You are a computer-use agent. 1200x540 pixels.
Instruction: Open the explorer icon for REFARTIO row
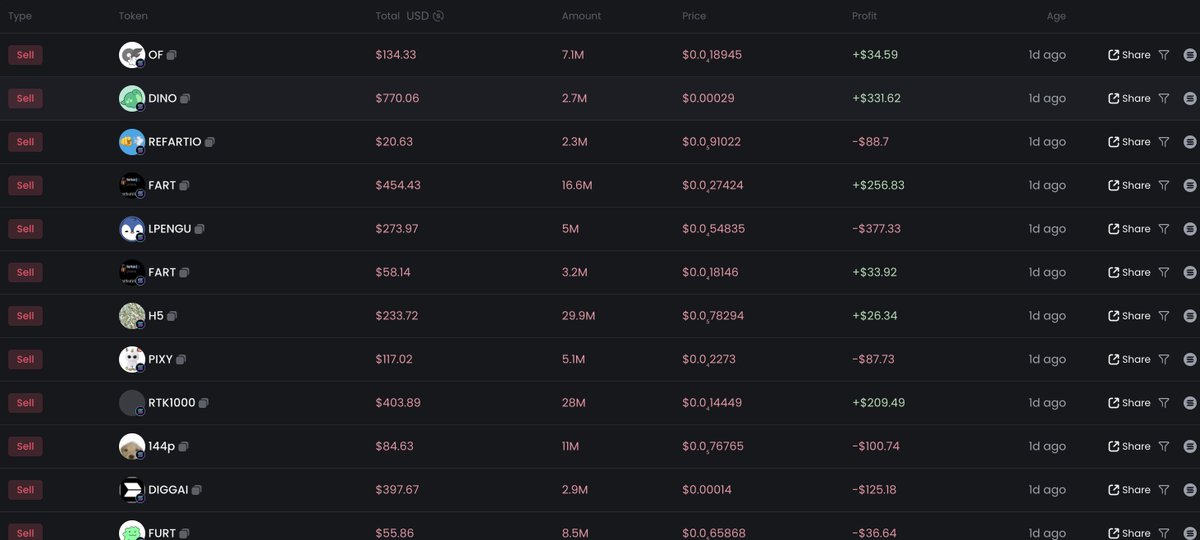tap(1190, 142)
